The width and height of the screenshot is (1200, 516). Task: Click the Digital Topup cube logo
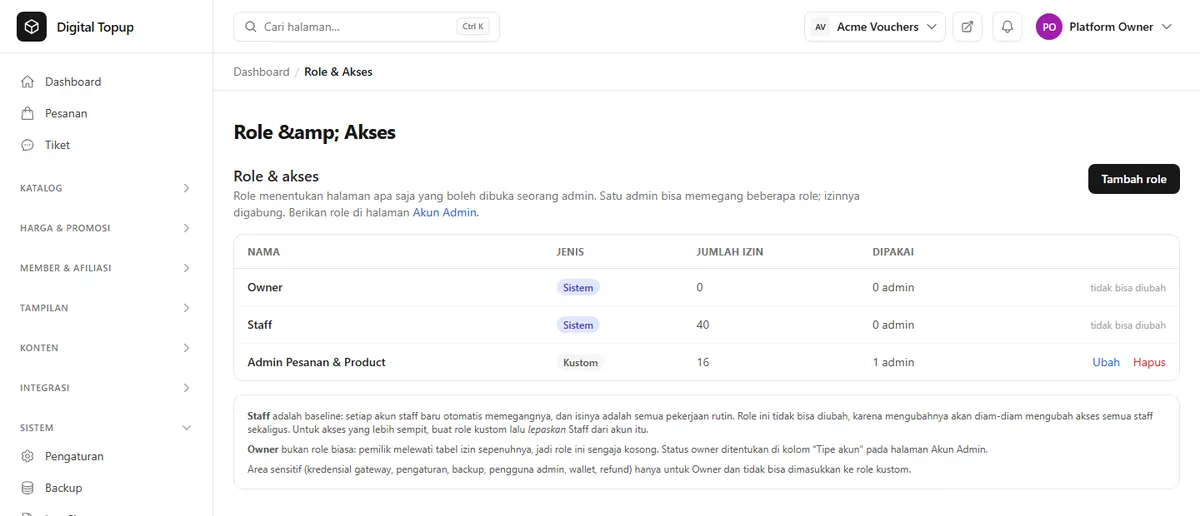(x=32, y=27)
